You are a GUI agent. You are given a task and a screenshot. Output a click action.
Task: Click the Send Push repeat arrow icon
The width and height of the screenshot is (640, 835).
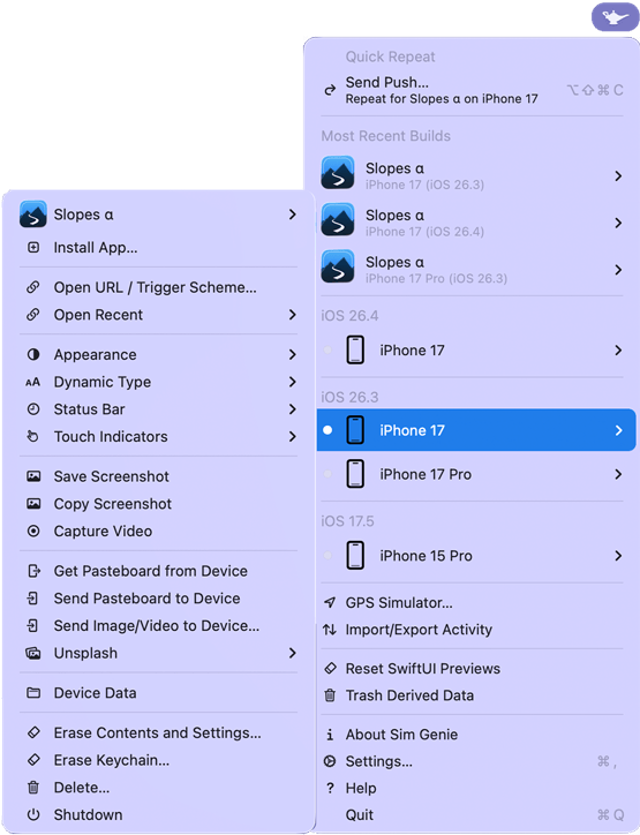tap(330, 90)
